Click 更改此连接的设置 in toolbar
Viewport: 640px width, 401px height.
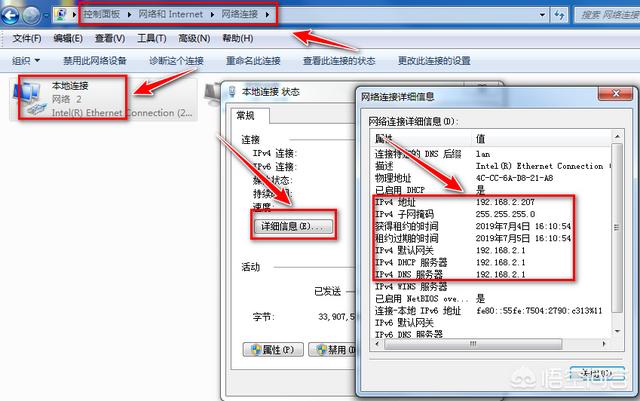[x=433, y=61]
